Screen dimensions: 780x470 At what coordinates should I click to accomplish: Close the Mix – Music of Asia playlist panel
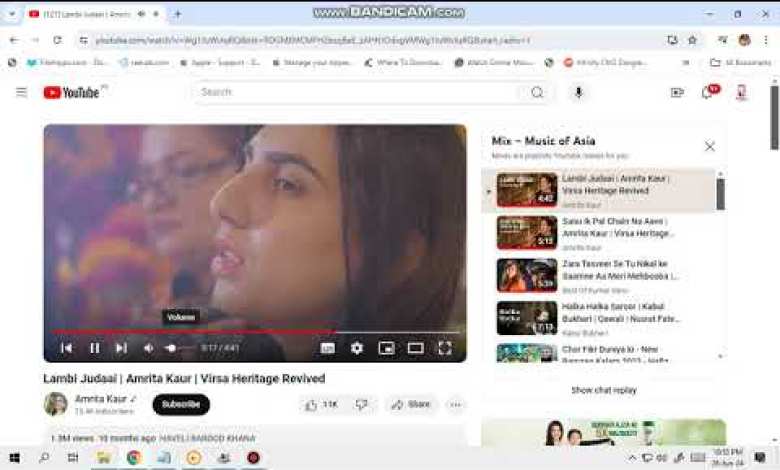710,146
